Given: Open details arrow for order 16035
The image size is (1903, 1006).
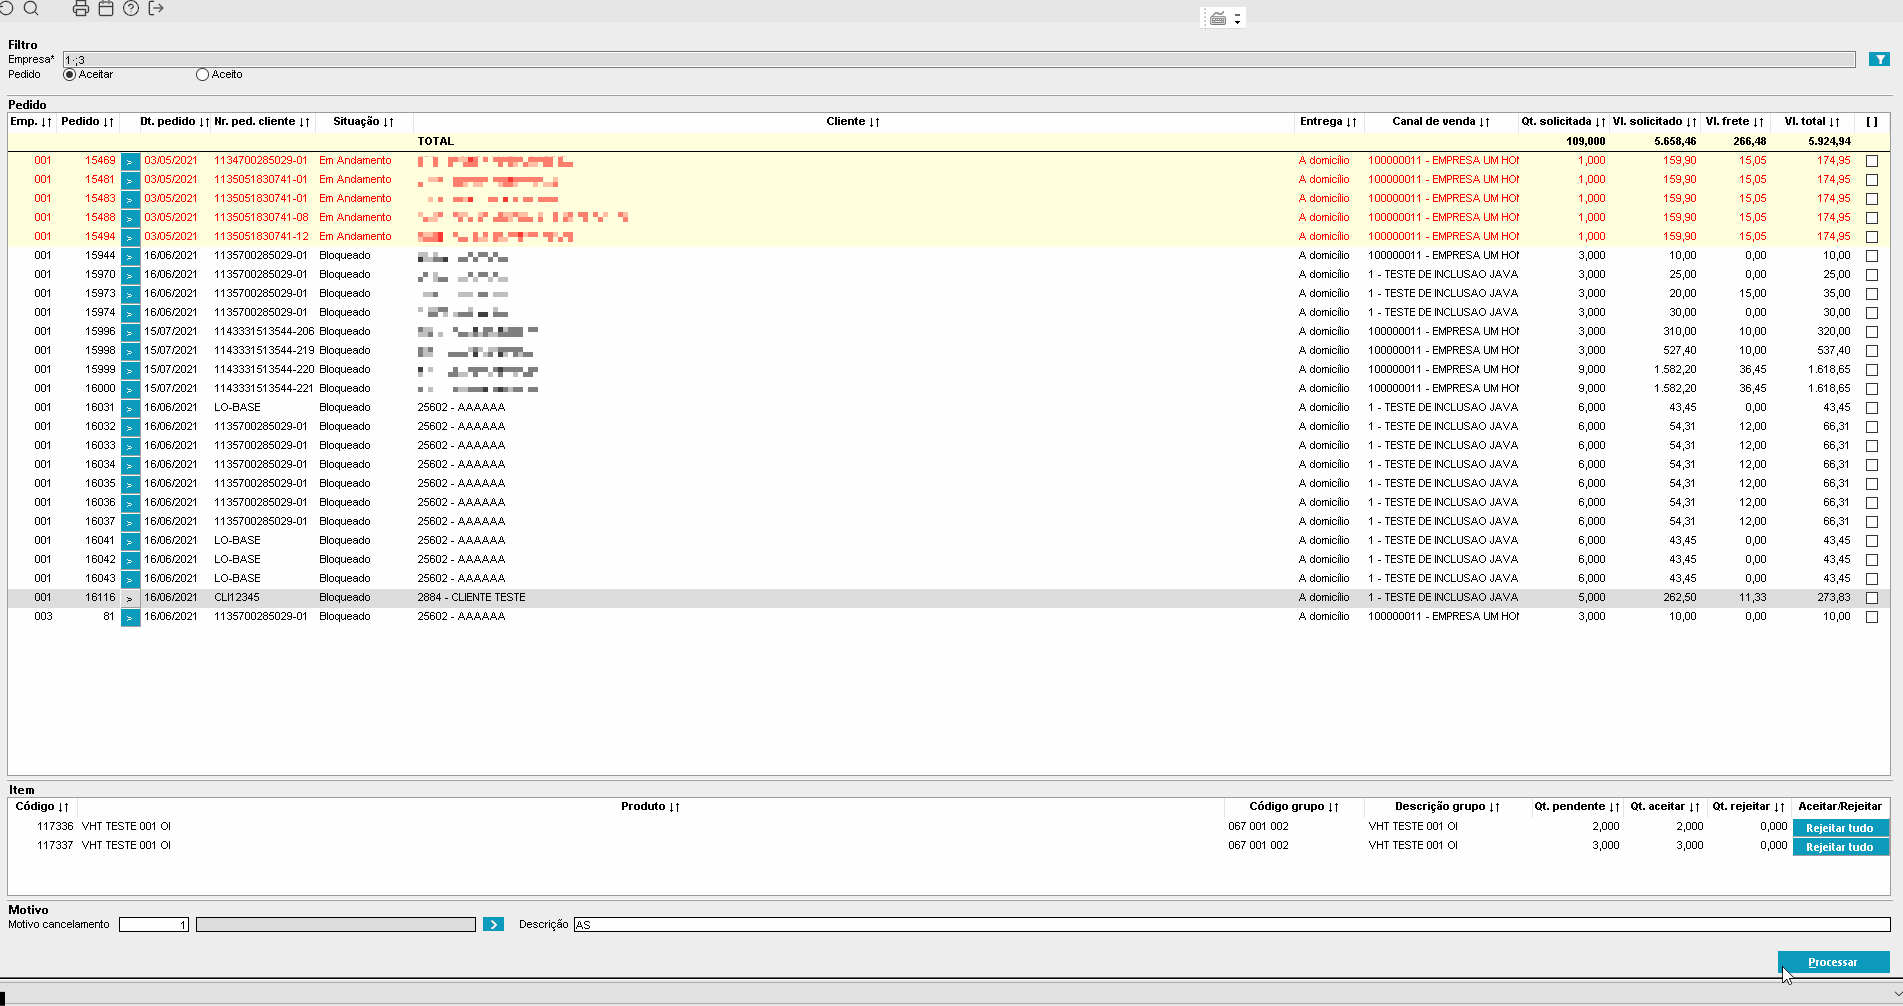Looking at the screenshot, I should point(130,484).
